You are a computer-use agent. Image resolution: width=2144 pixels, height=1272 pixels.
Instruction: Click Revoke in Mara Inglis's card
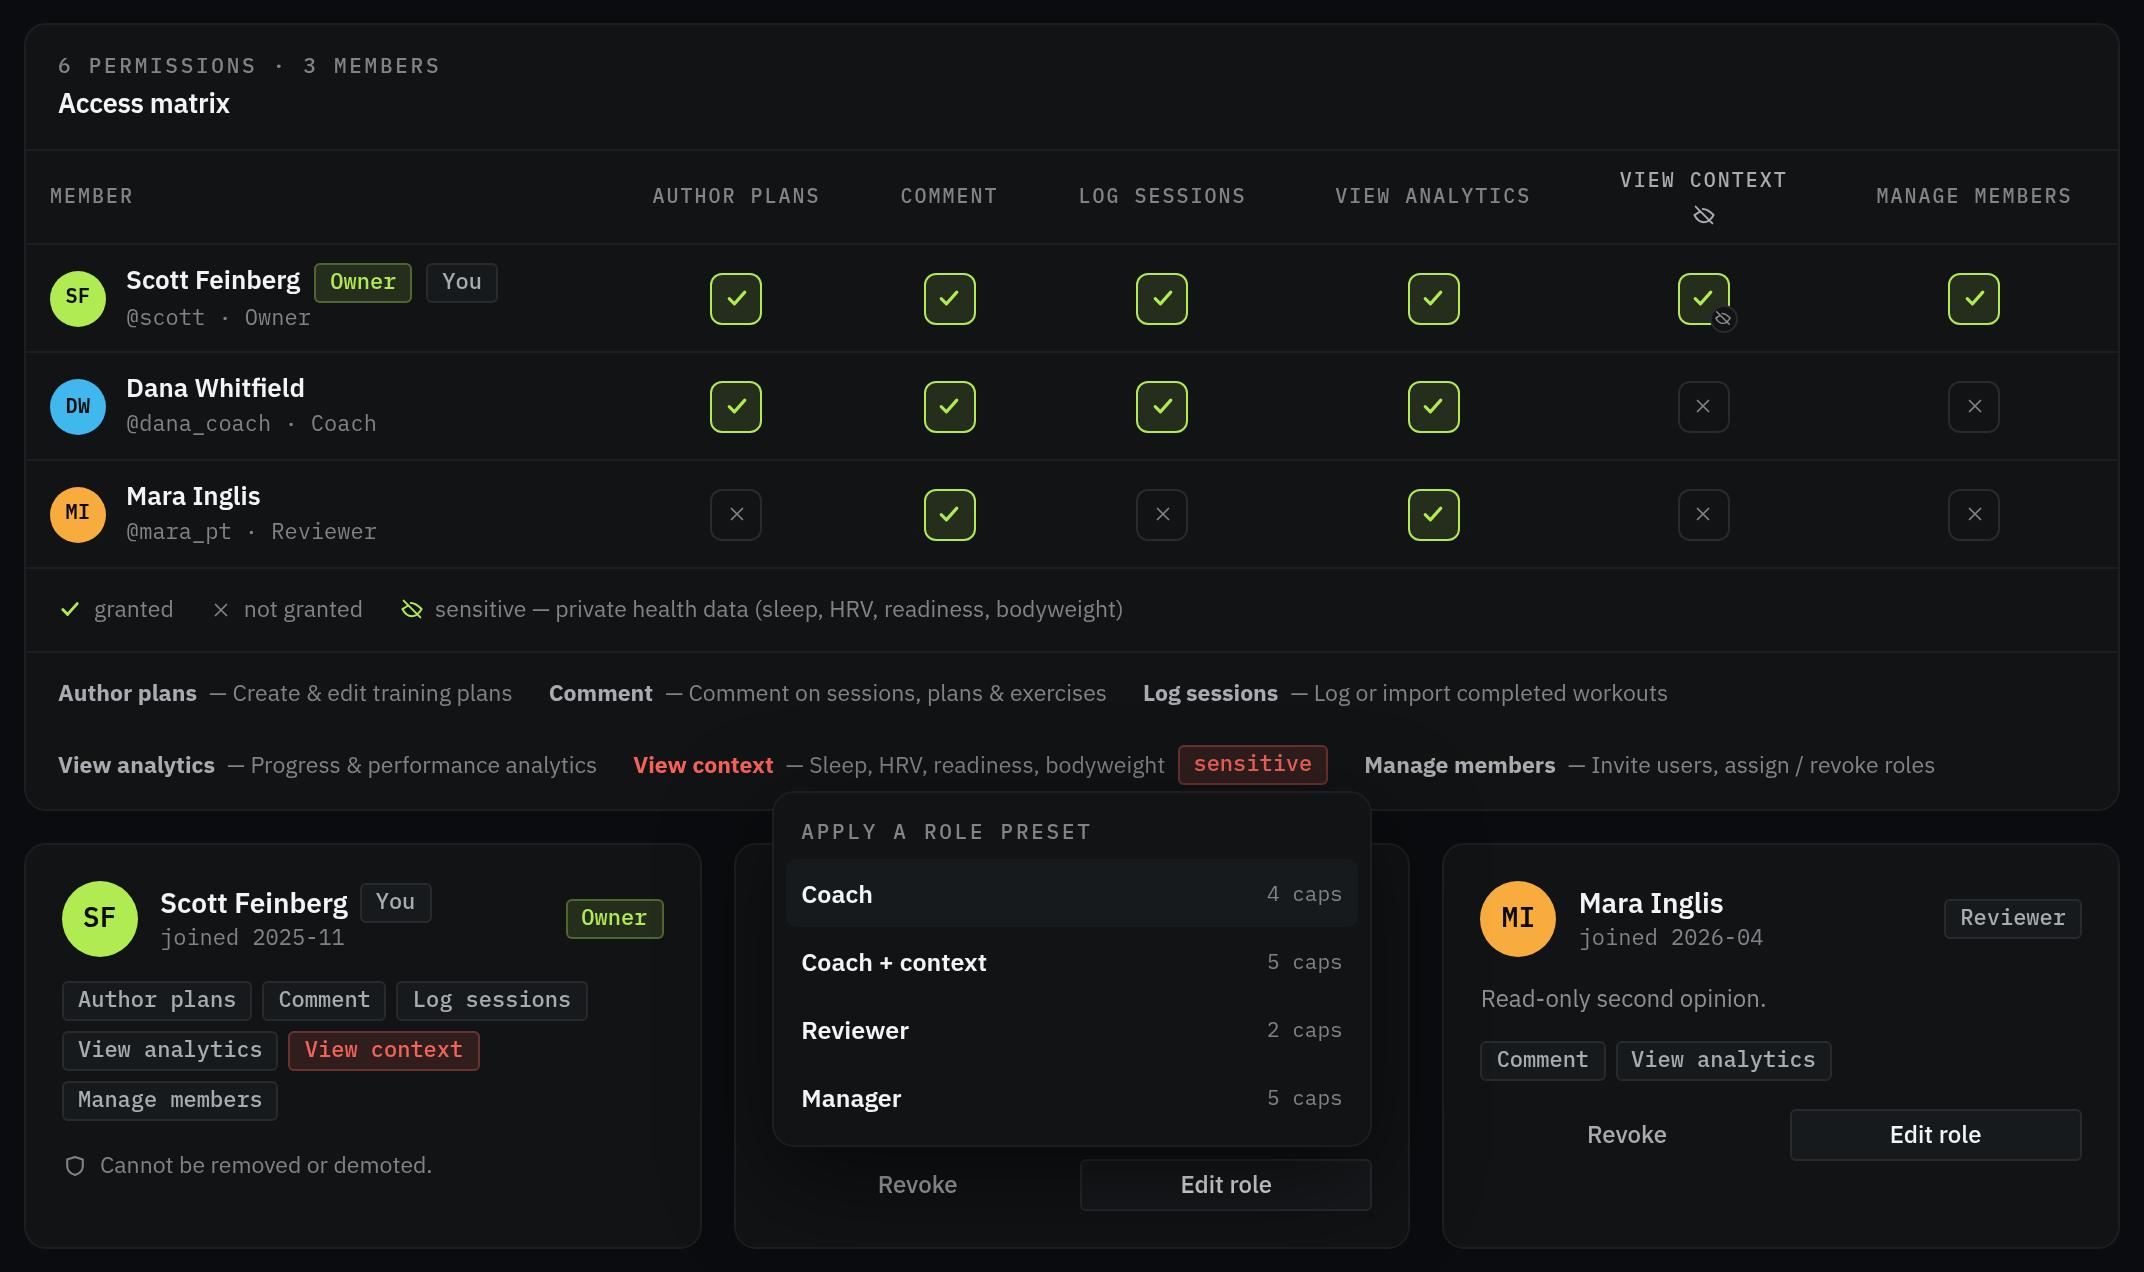coord(1626,1134)
